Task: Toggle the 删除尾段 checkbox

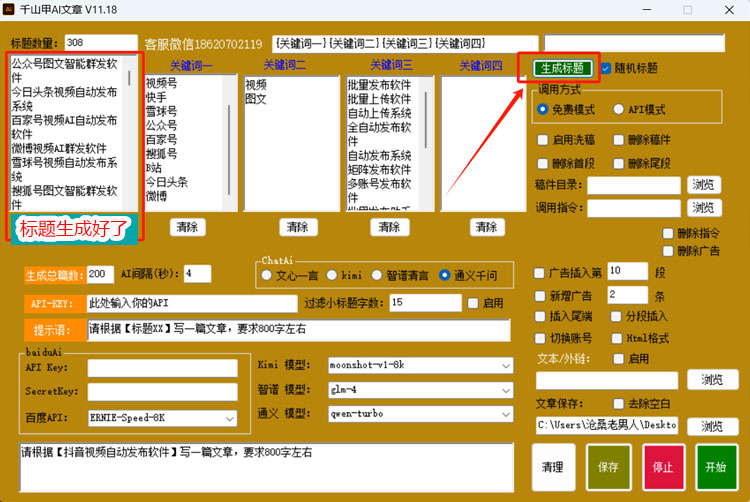Action: point(618,164)
